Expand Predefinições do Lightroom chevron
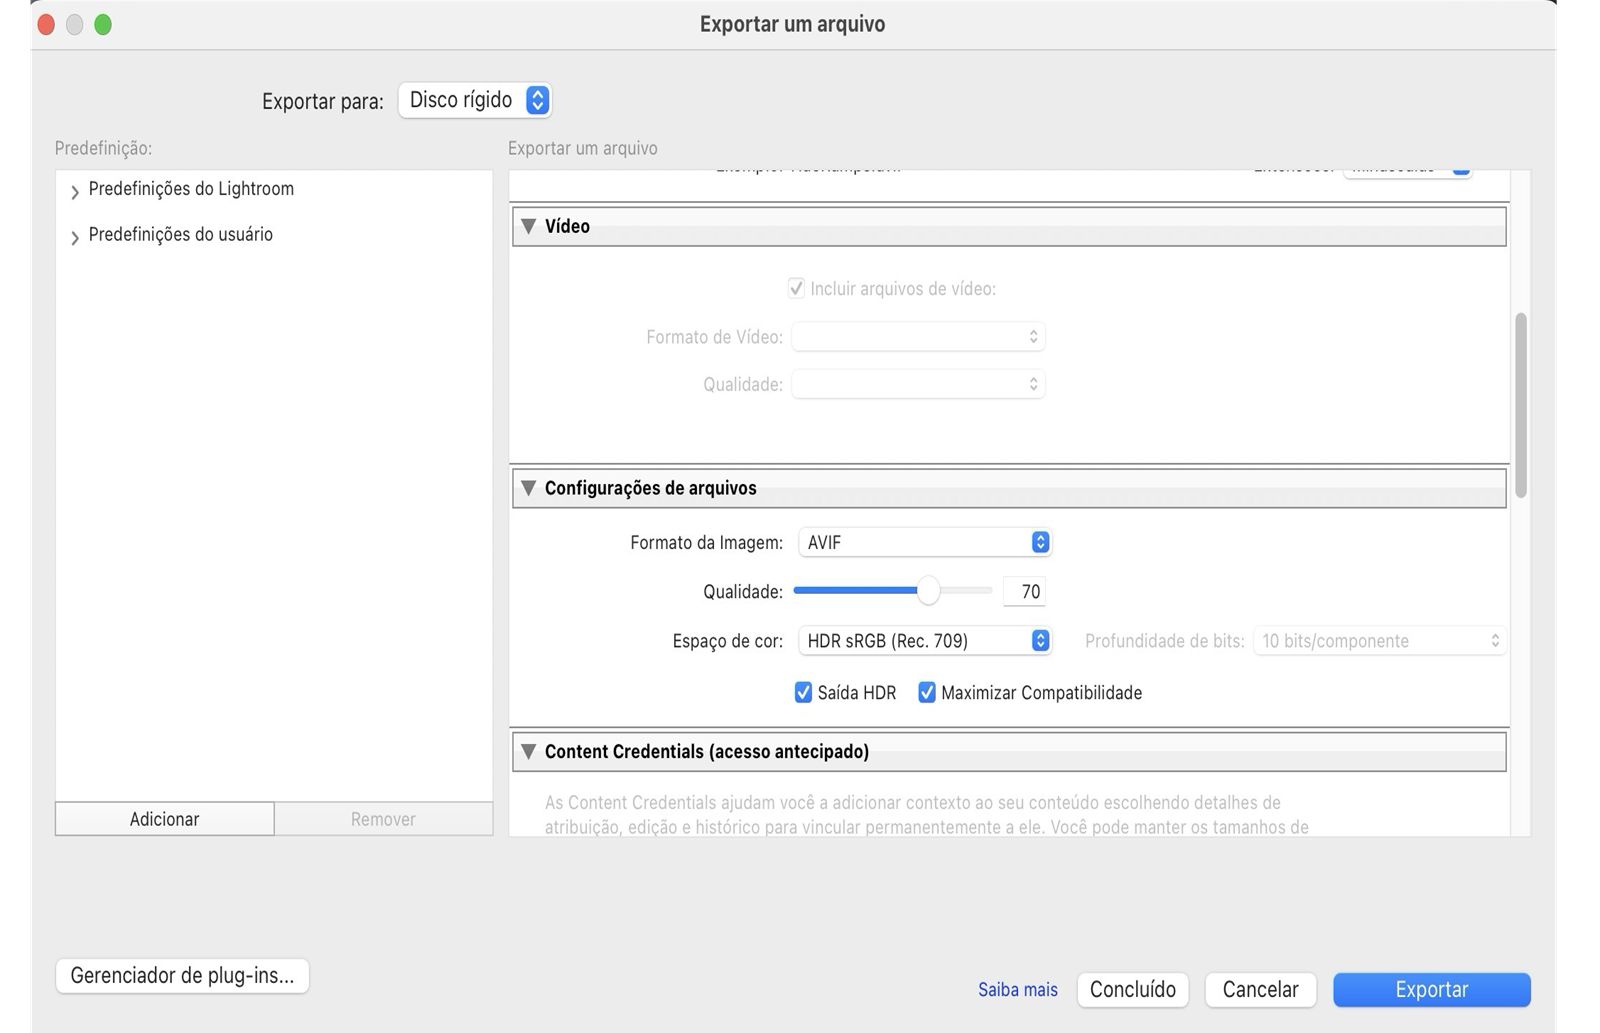The width and height of the screenshot is (1600, 1033). (75, 191)
